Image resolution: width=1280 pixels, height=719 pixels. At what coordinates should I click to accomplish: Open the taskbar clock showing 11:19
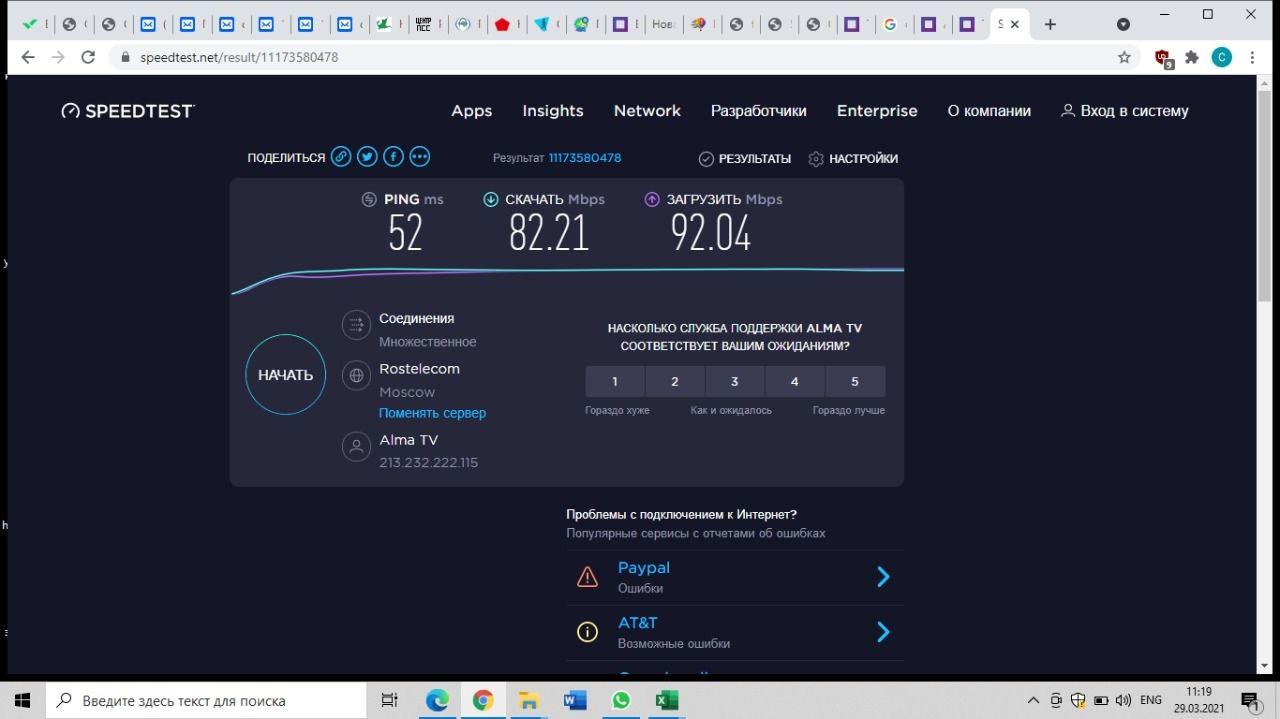tap(1199, 700)
